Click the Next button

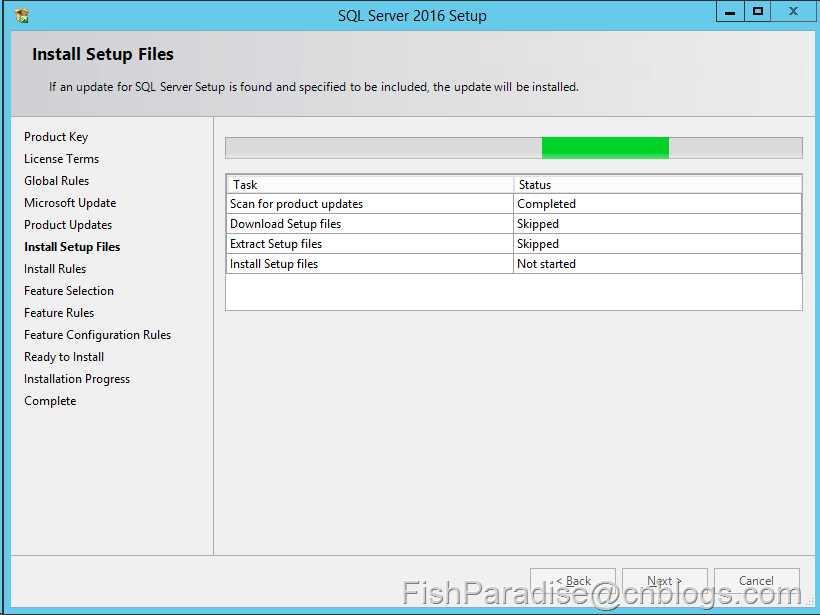coord(665,581)
